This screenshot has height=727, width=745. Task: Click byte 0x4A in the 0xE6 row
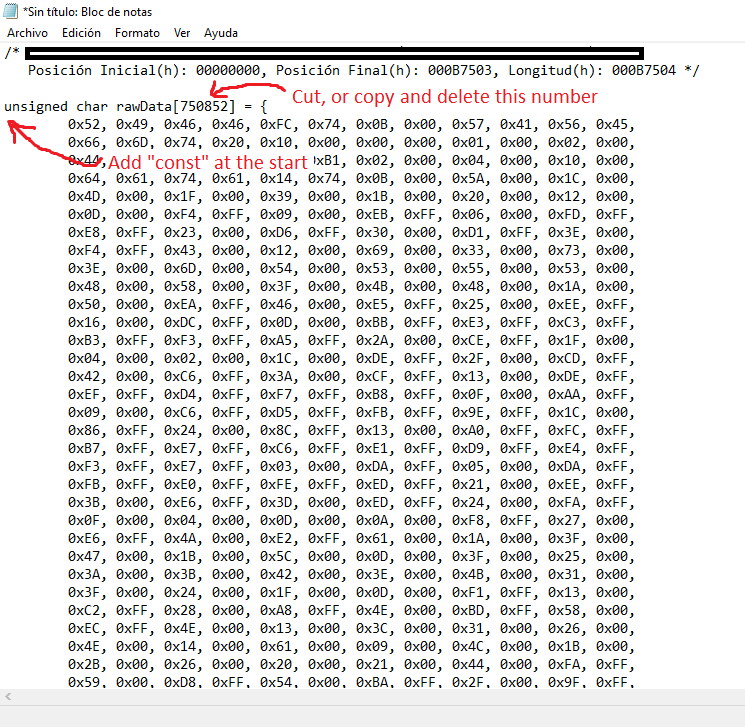[180, 539]
